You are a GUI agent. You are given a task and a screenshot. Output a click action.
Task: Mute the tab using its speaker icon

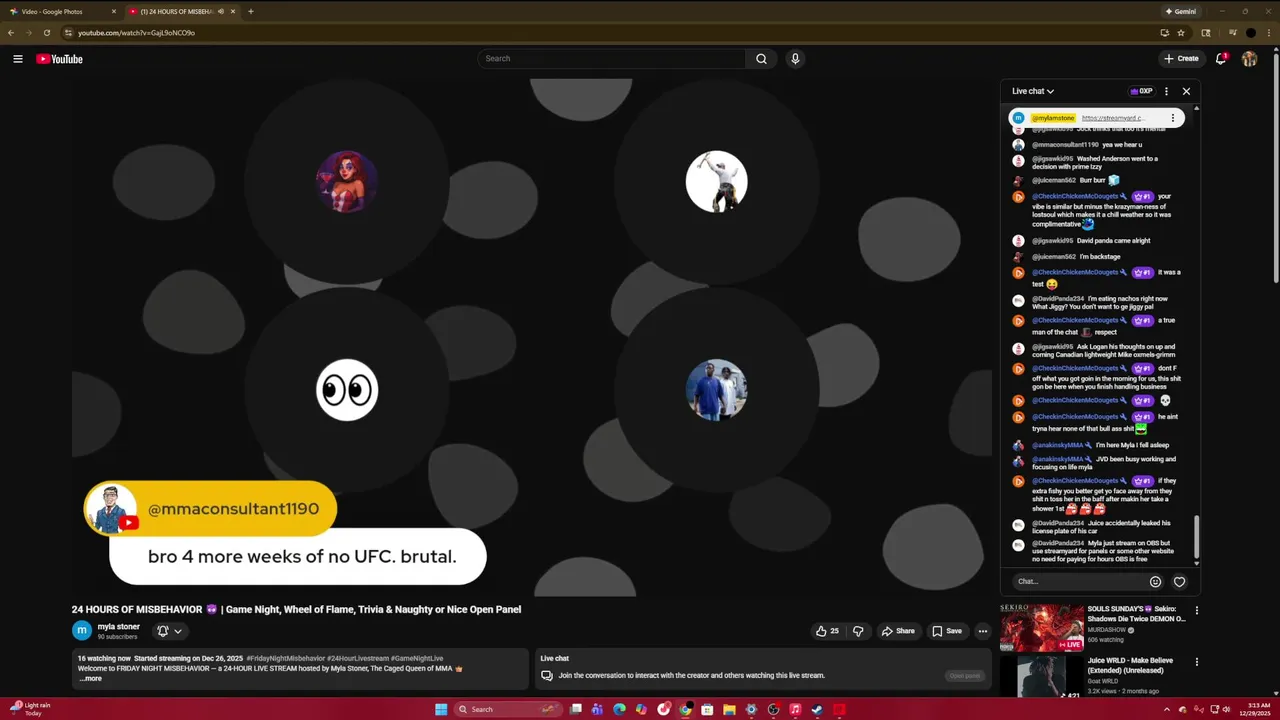point(220,12)
